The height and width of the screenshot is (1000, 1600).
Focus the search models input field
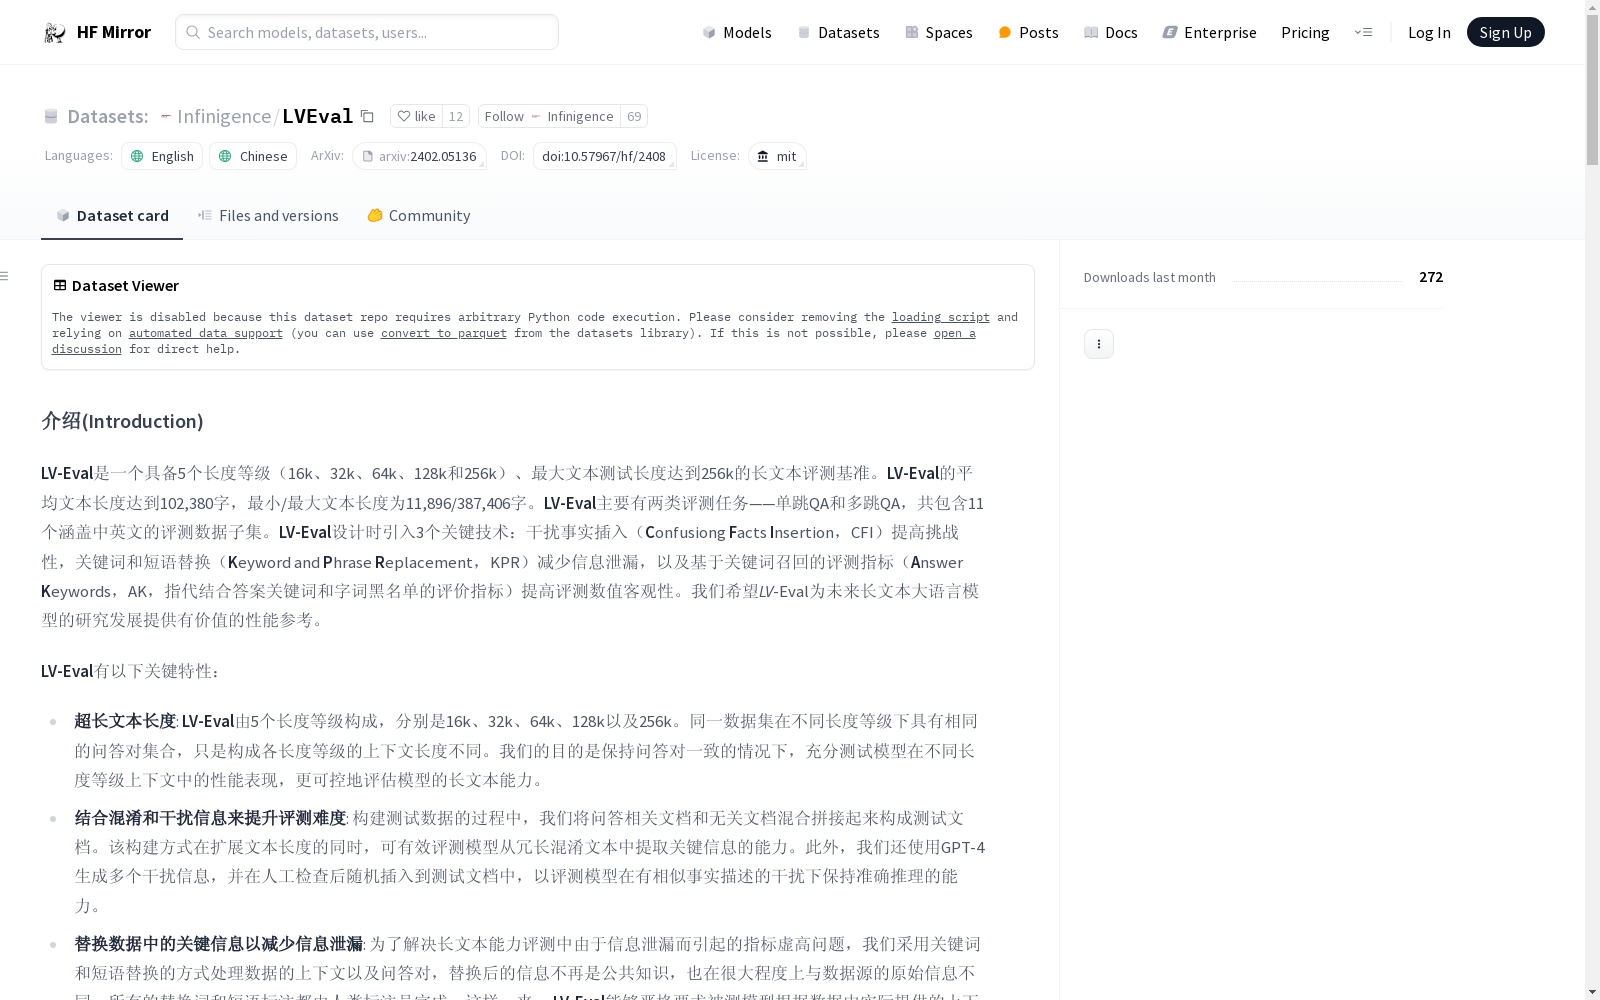pyautogui.click(x=367, y=32)
